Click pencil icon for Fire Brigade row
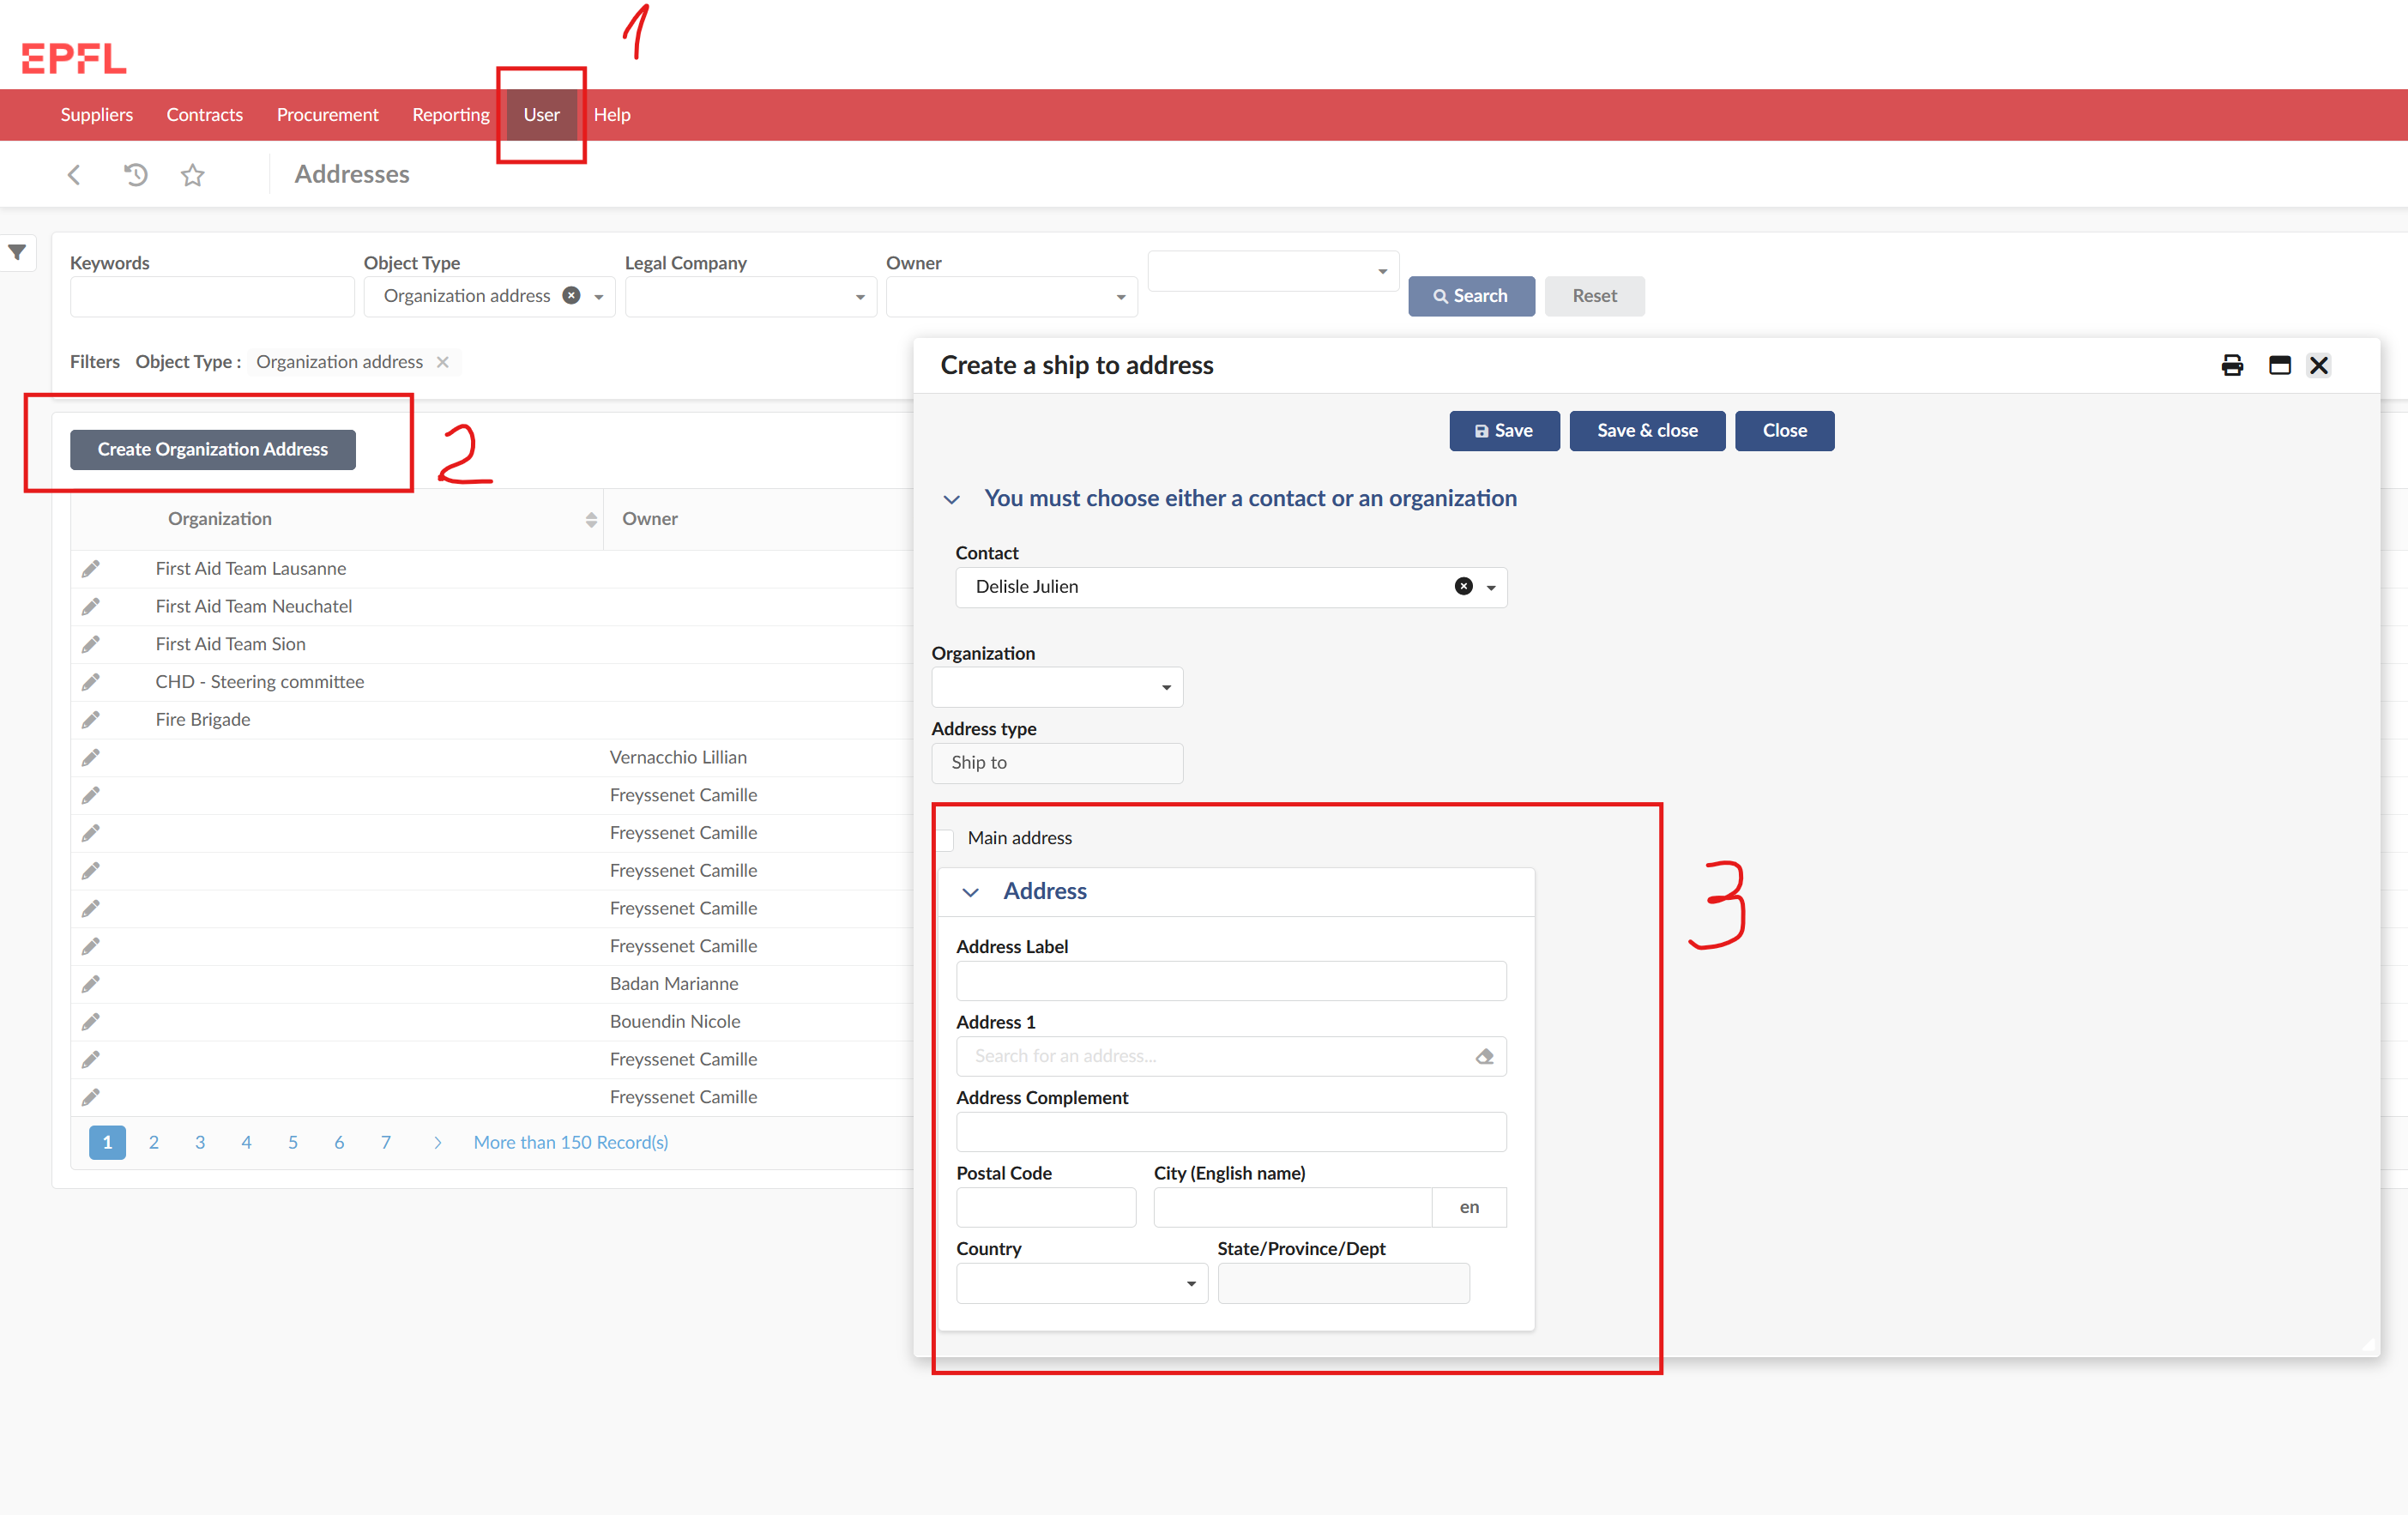This screenshot has width=2408, height=1515. [x=91, y=720]
